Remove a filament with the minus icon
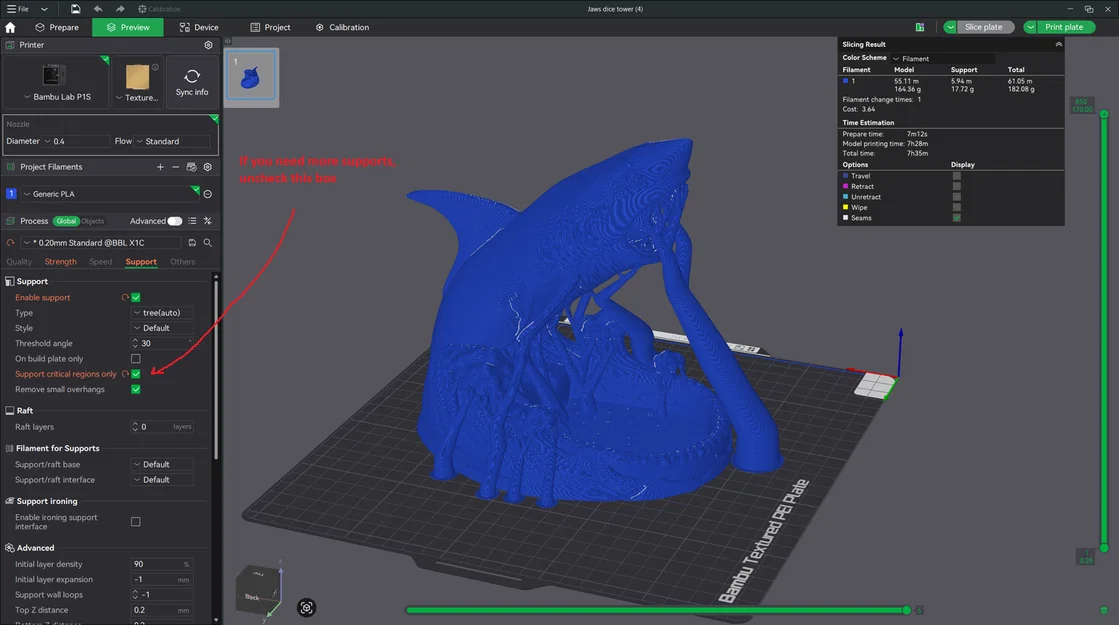The image size is (1119, 625). (x=176, y=167)
